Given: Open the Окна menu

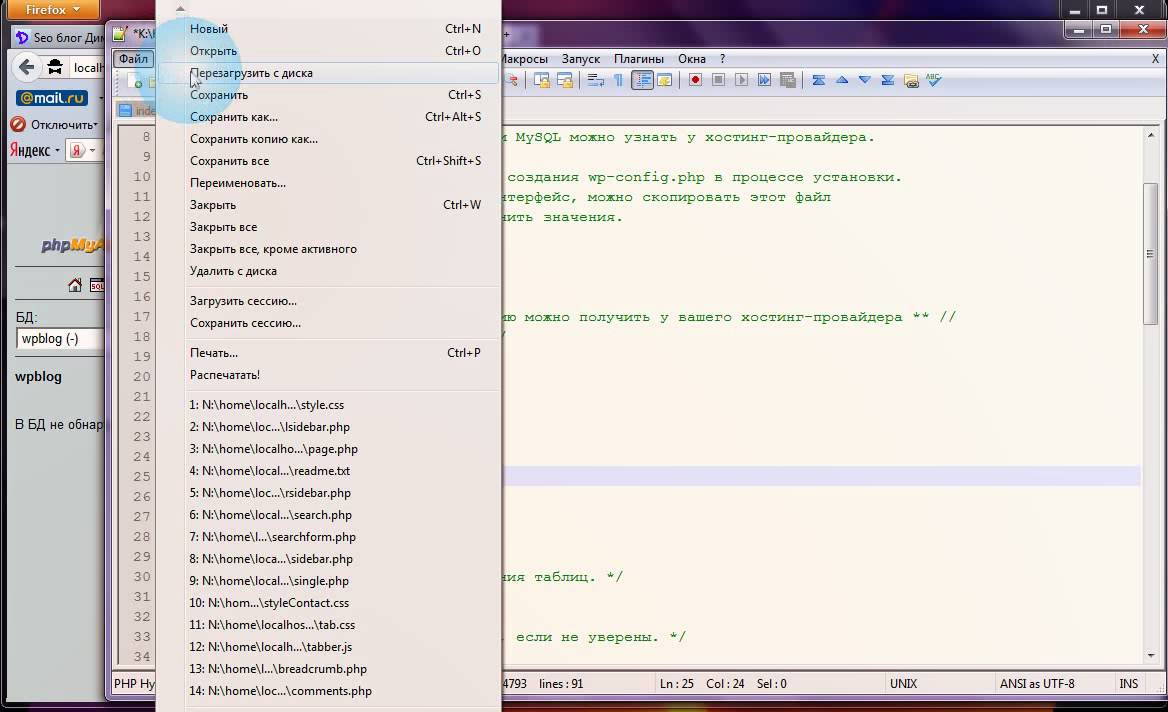Looking at the screenshot, I should tap(691, 59).
